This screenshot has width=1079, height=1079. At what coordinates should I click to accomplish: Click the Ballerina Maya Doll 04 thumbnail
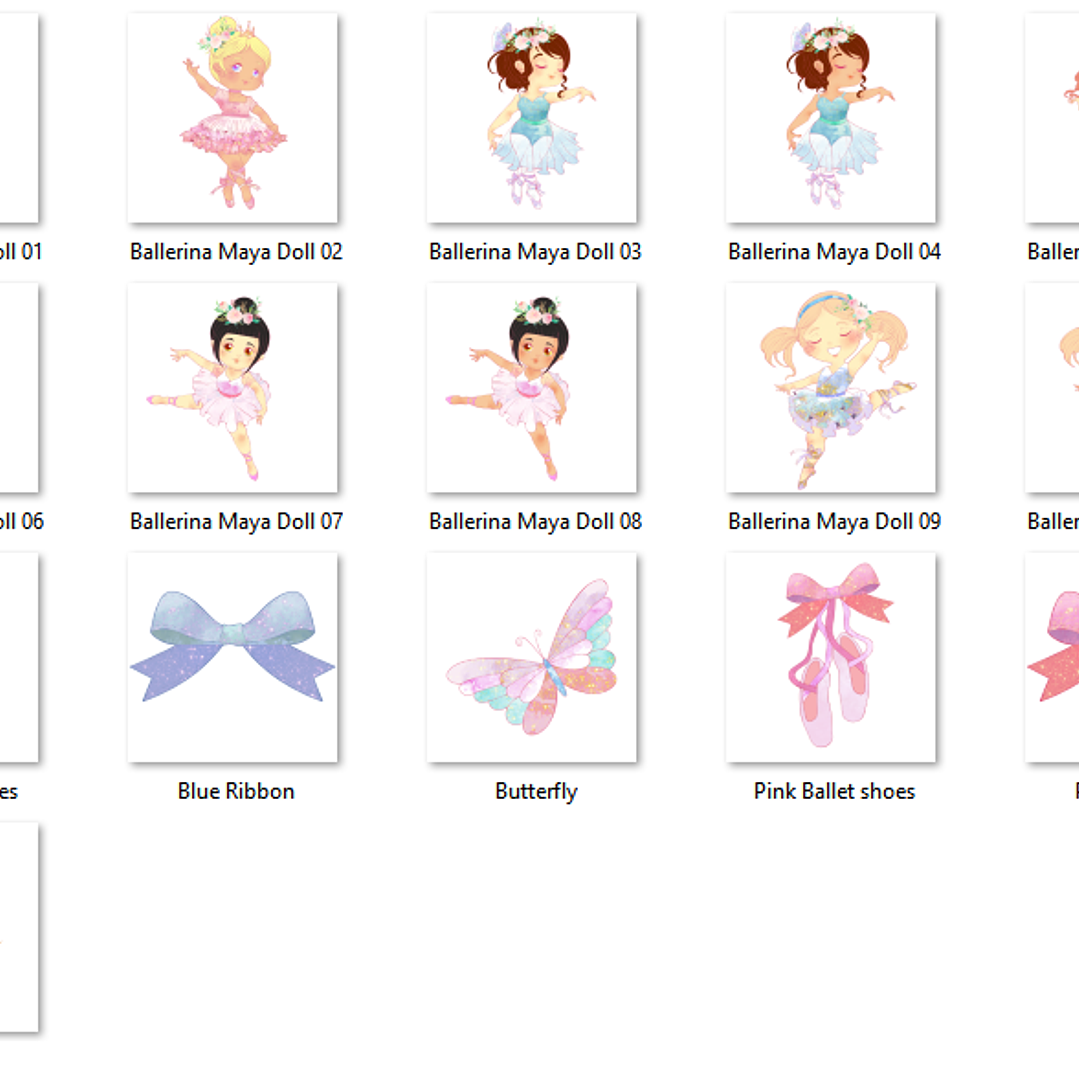830,118
